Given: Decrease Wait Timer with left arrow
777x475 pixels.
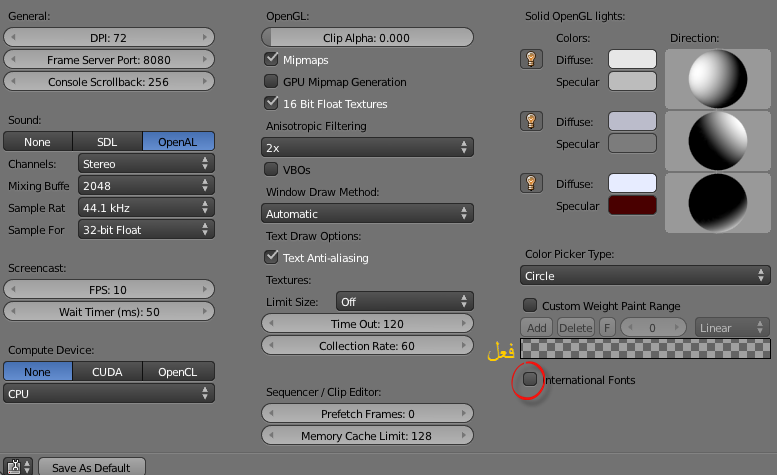Looking at the screenshot, I should 13,312.
